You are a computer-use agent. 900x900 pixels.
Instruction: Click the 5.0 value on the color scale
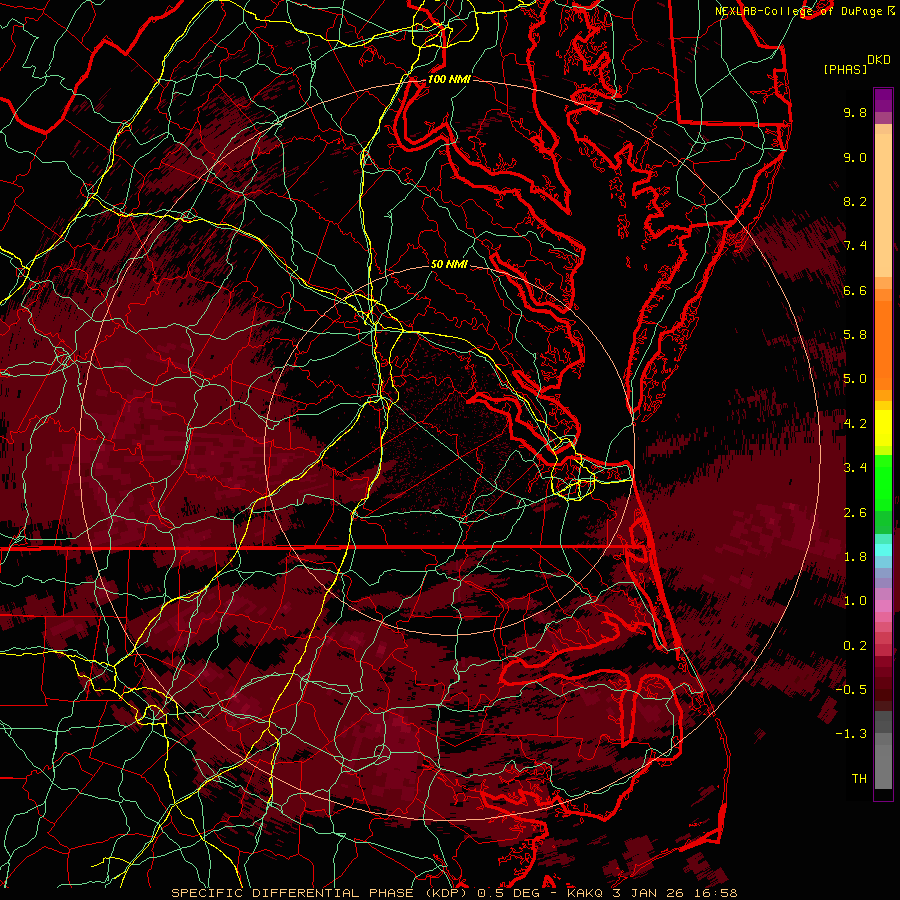855,379
